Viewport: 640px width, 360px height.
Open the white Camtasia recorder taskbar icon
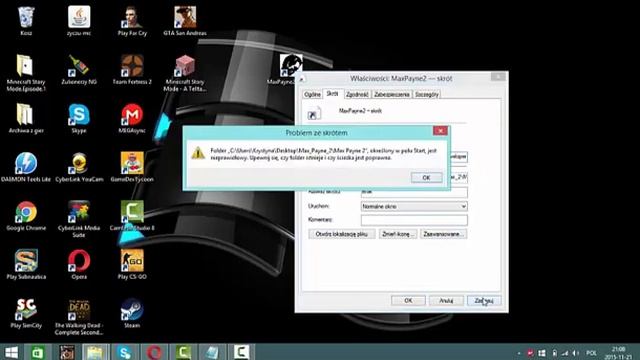[241, 352]
